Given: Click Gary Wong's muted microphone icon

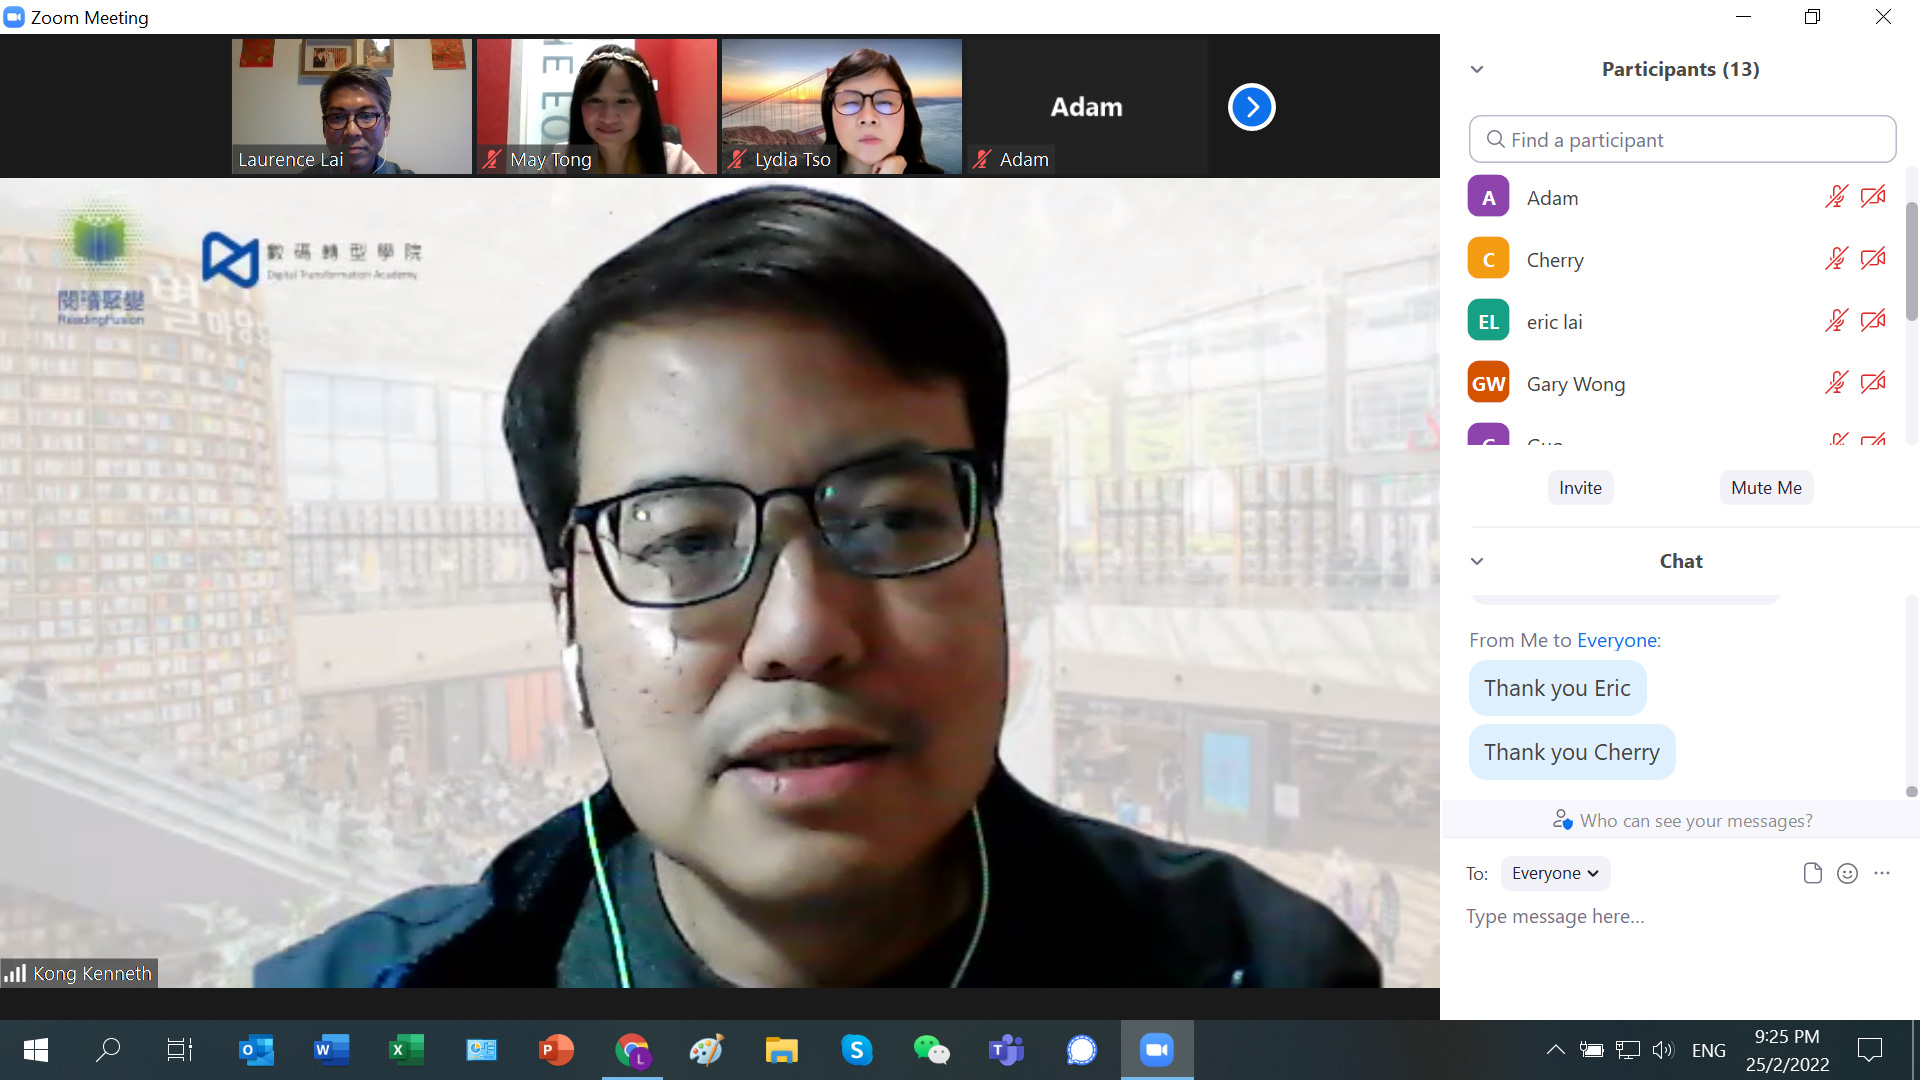Looking at the screenshot, I should 1836,383.
